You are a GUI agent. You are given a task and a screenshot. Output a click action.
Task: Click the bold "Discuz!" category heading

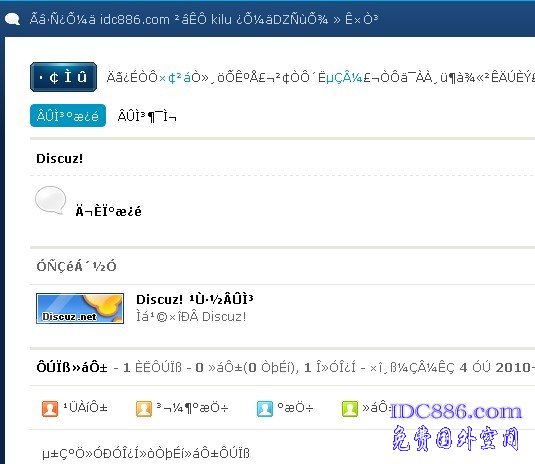coord(59,159)
